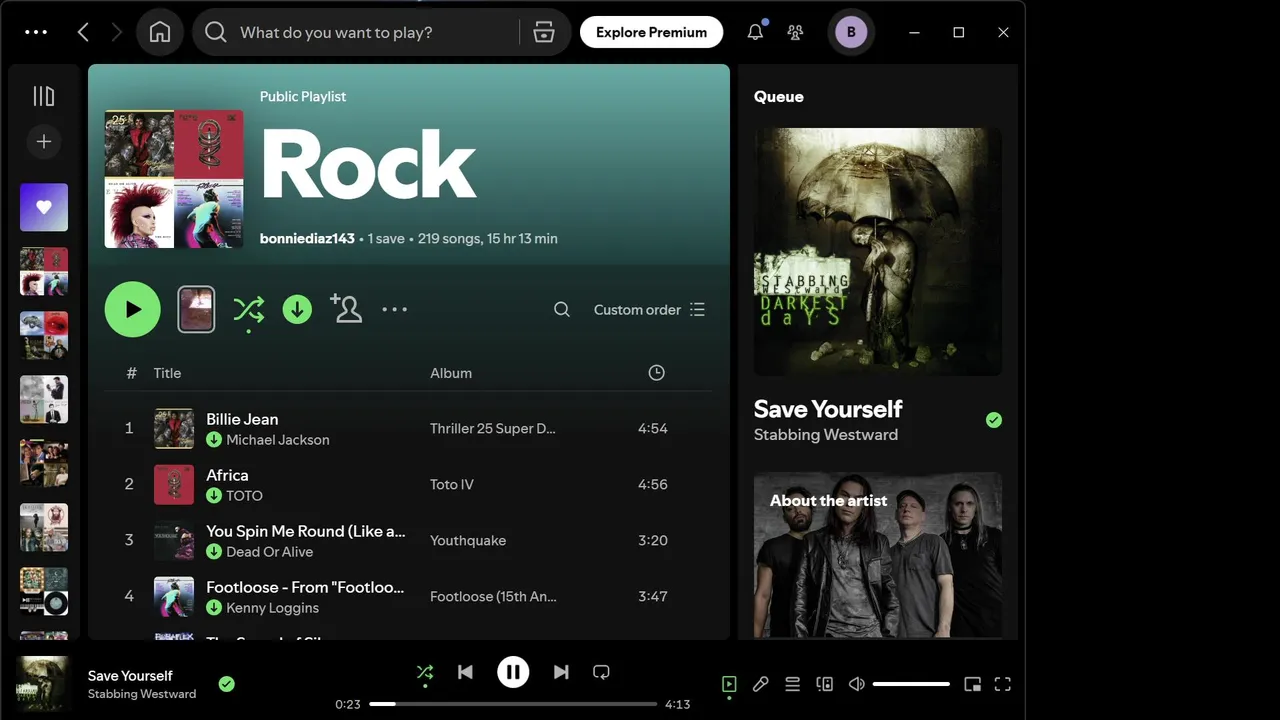This screenshot has width=1280, height=720.
Task: Open the Thriller 25 Super D... album link
Action: tap(493, 428)
